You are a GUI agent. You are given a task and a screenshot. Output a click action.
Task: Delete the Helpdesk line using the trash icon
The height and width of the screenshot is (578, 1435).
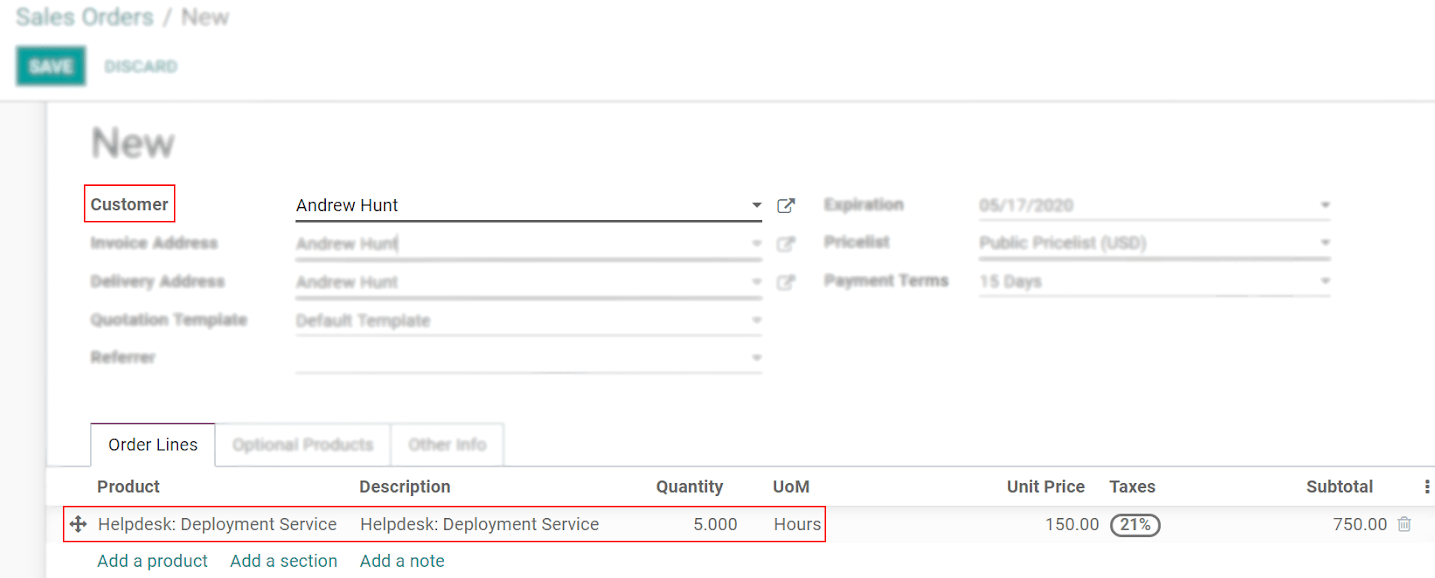pos(1404,524)
